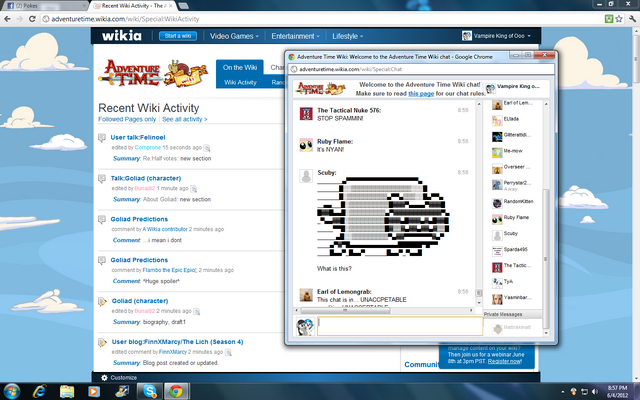Select the Recent Wiki Activity browser tab
Screen dimensions: 640x400
tap(133, 6)
